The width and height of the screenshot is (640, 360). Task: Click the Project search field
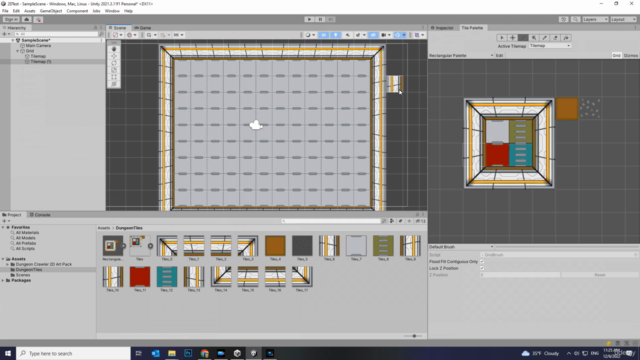tap(331, 221)
